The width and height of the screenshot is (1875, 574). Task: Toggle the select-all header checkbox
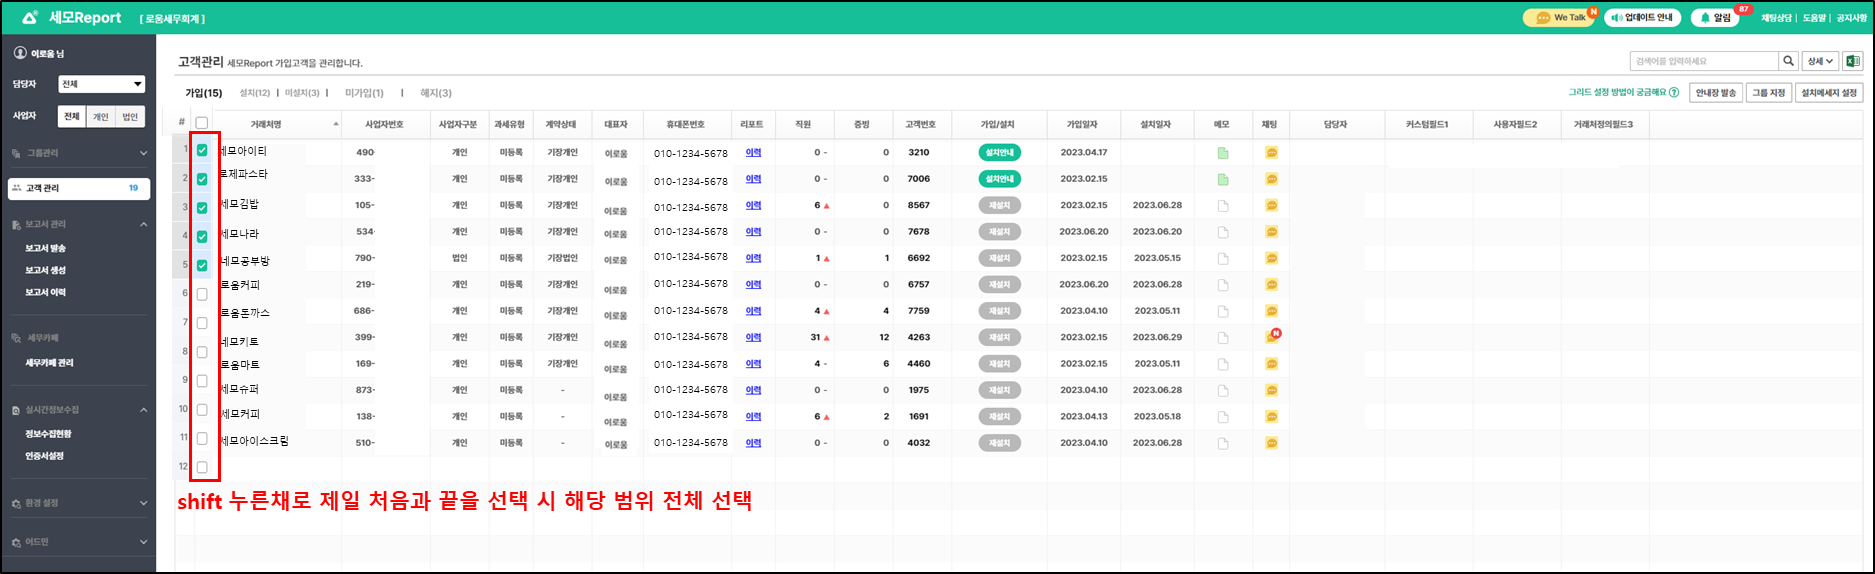[x=202, y=123]
